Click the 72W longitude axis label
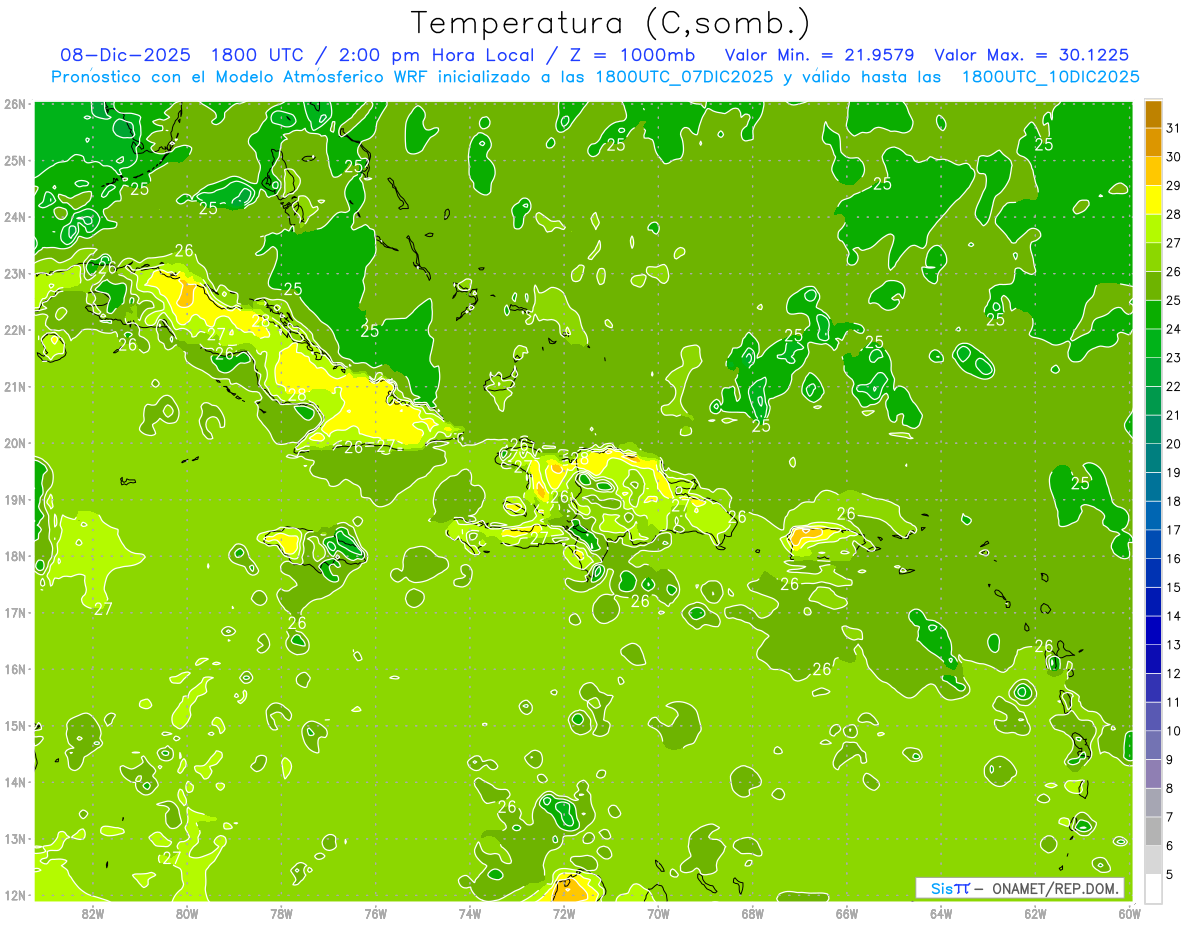The height and width of the screenshot is (927, 1200). (x=564, y=913)
